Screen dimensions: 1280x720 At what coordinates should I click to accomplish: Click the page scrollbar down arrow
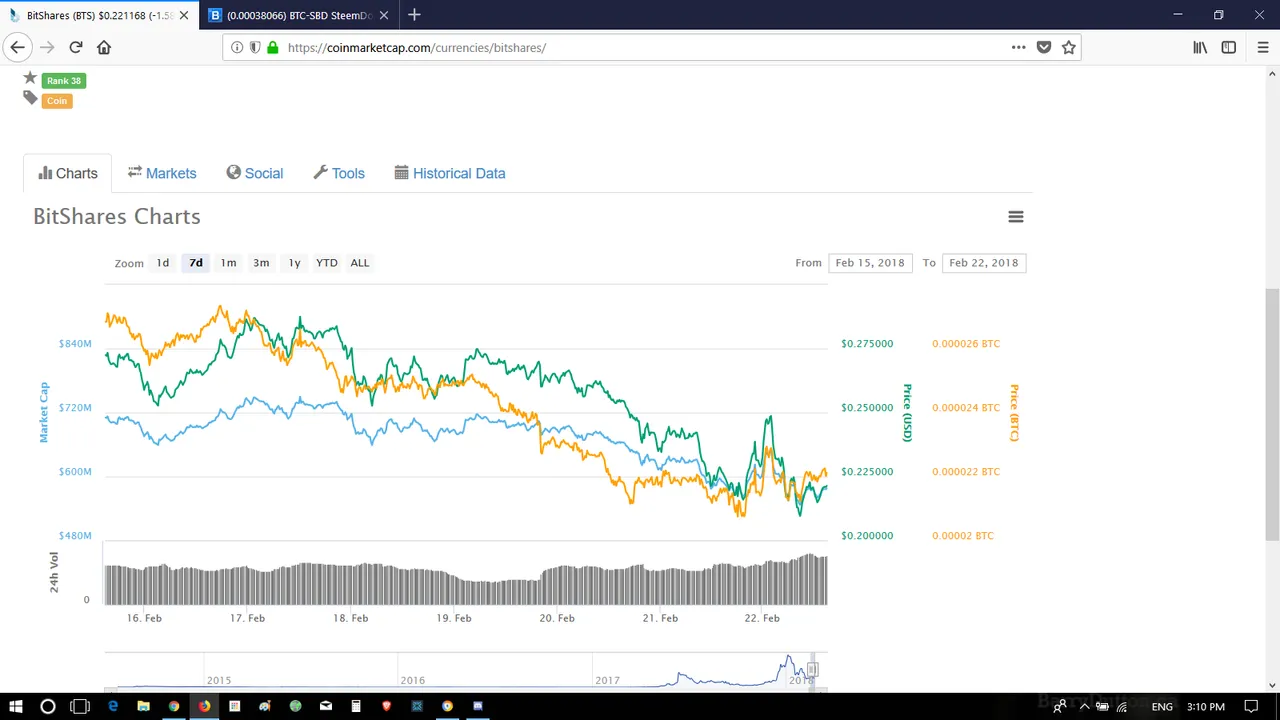click(1272, 685)
